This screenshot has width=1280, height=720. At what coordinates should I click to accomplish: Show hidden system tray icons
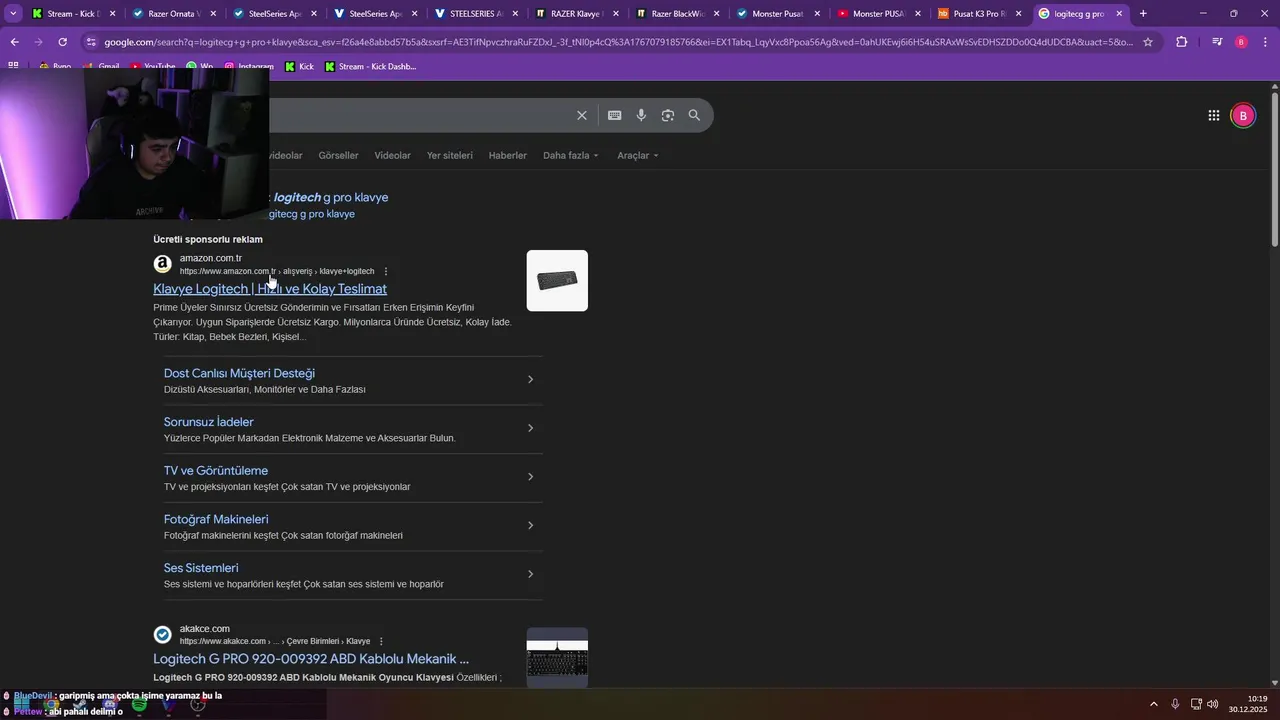[x=1153, y=704]
